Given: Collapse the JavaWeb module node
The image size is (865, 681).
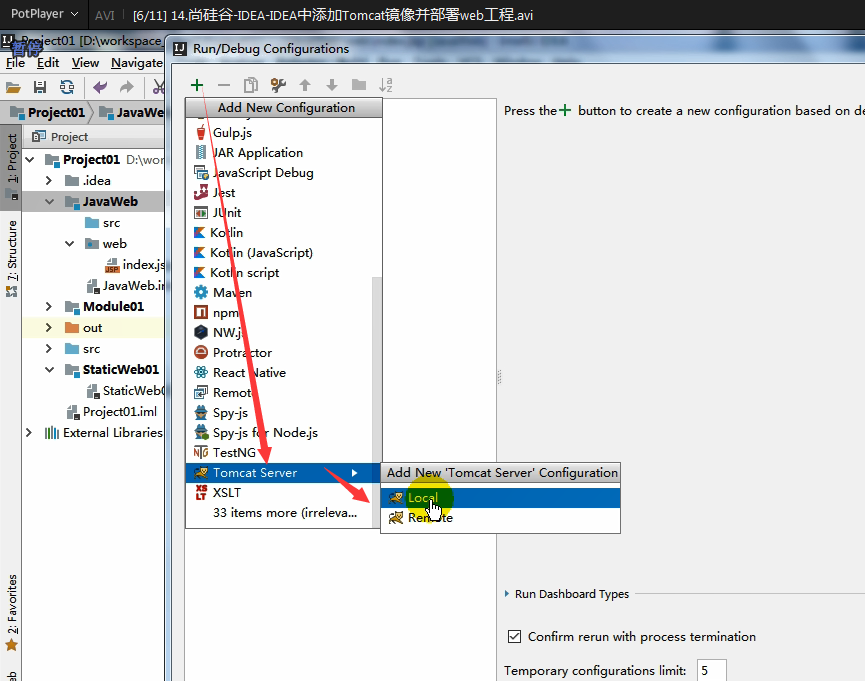Looking at the screenshot, I should pos(50,201).
